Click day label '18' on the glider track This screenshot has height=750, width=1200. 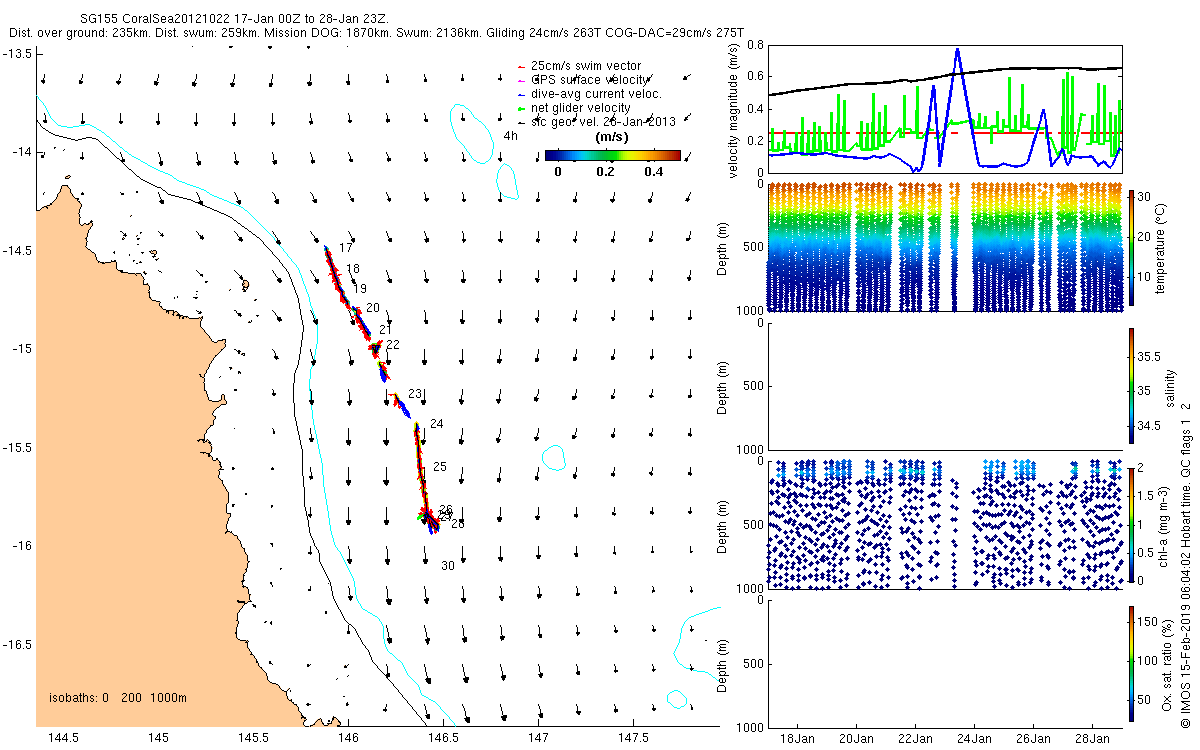tap(353, 269)
